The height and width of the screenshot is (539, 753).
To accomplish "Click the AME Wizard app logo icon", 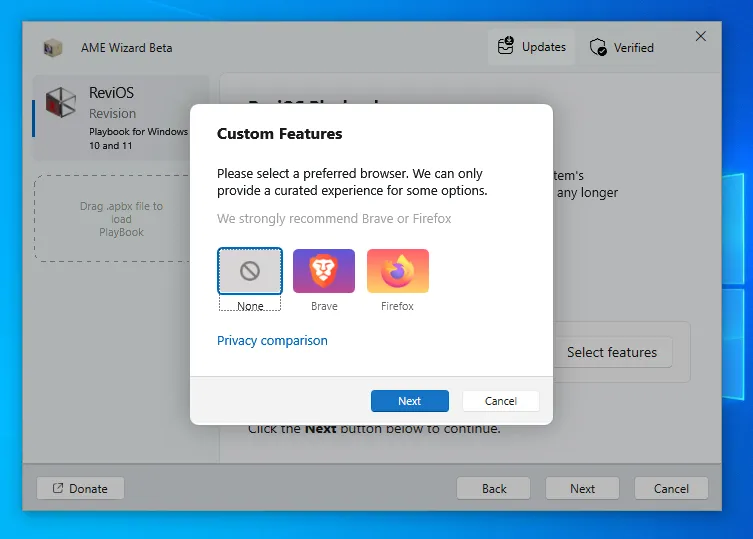I will (53, 48).
